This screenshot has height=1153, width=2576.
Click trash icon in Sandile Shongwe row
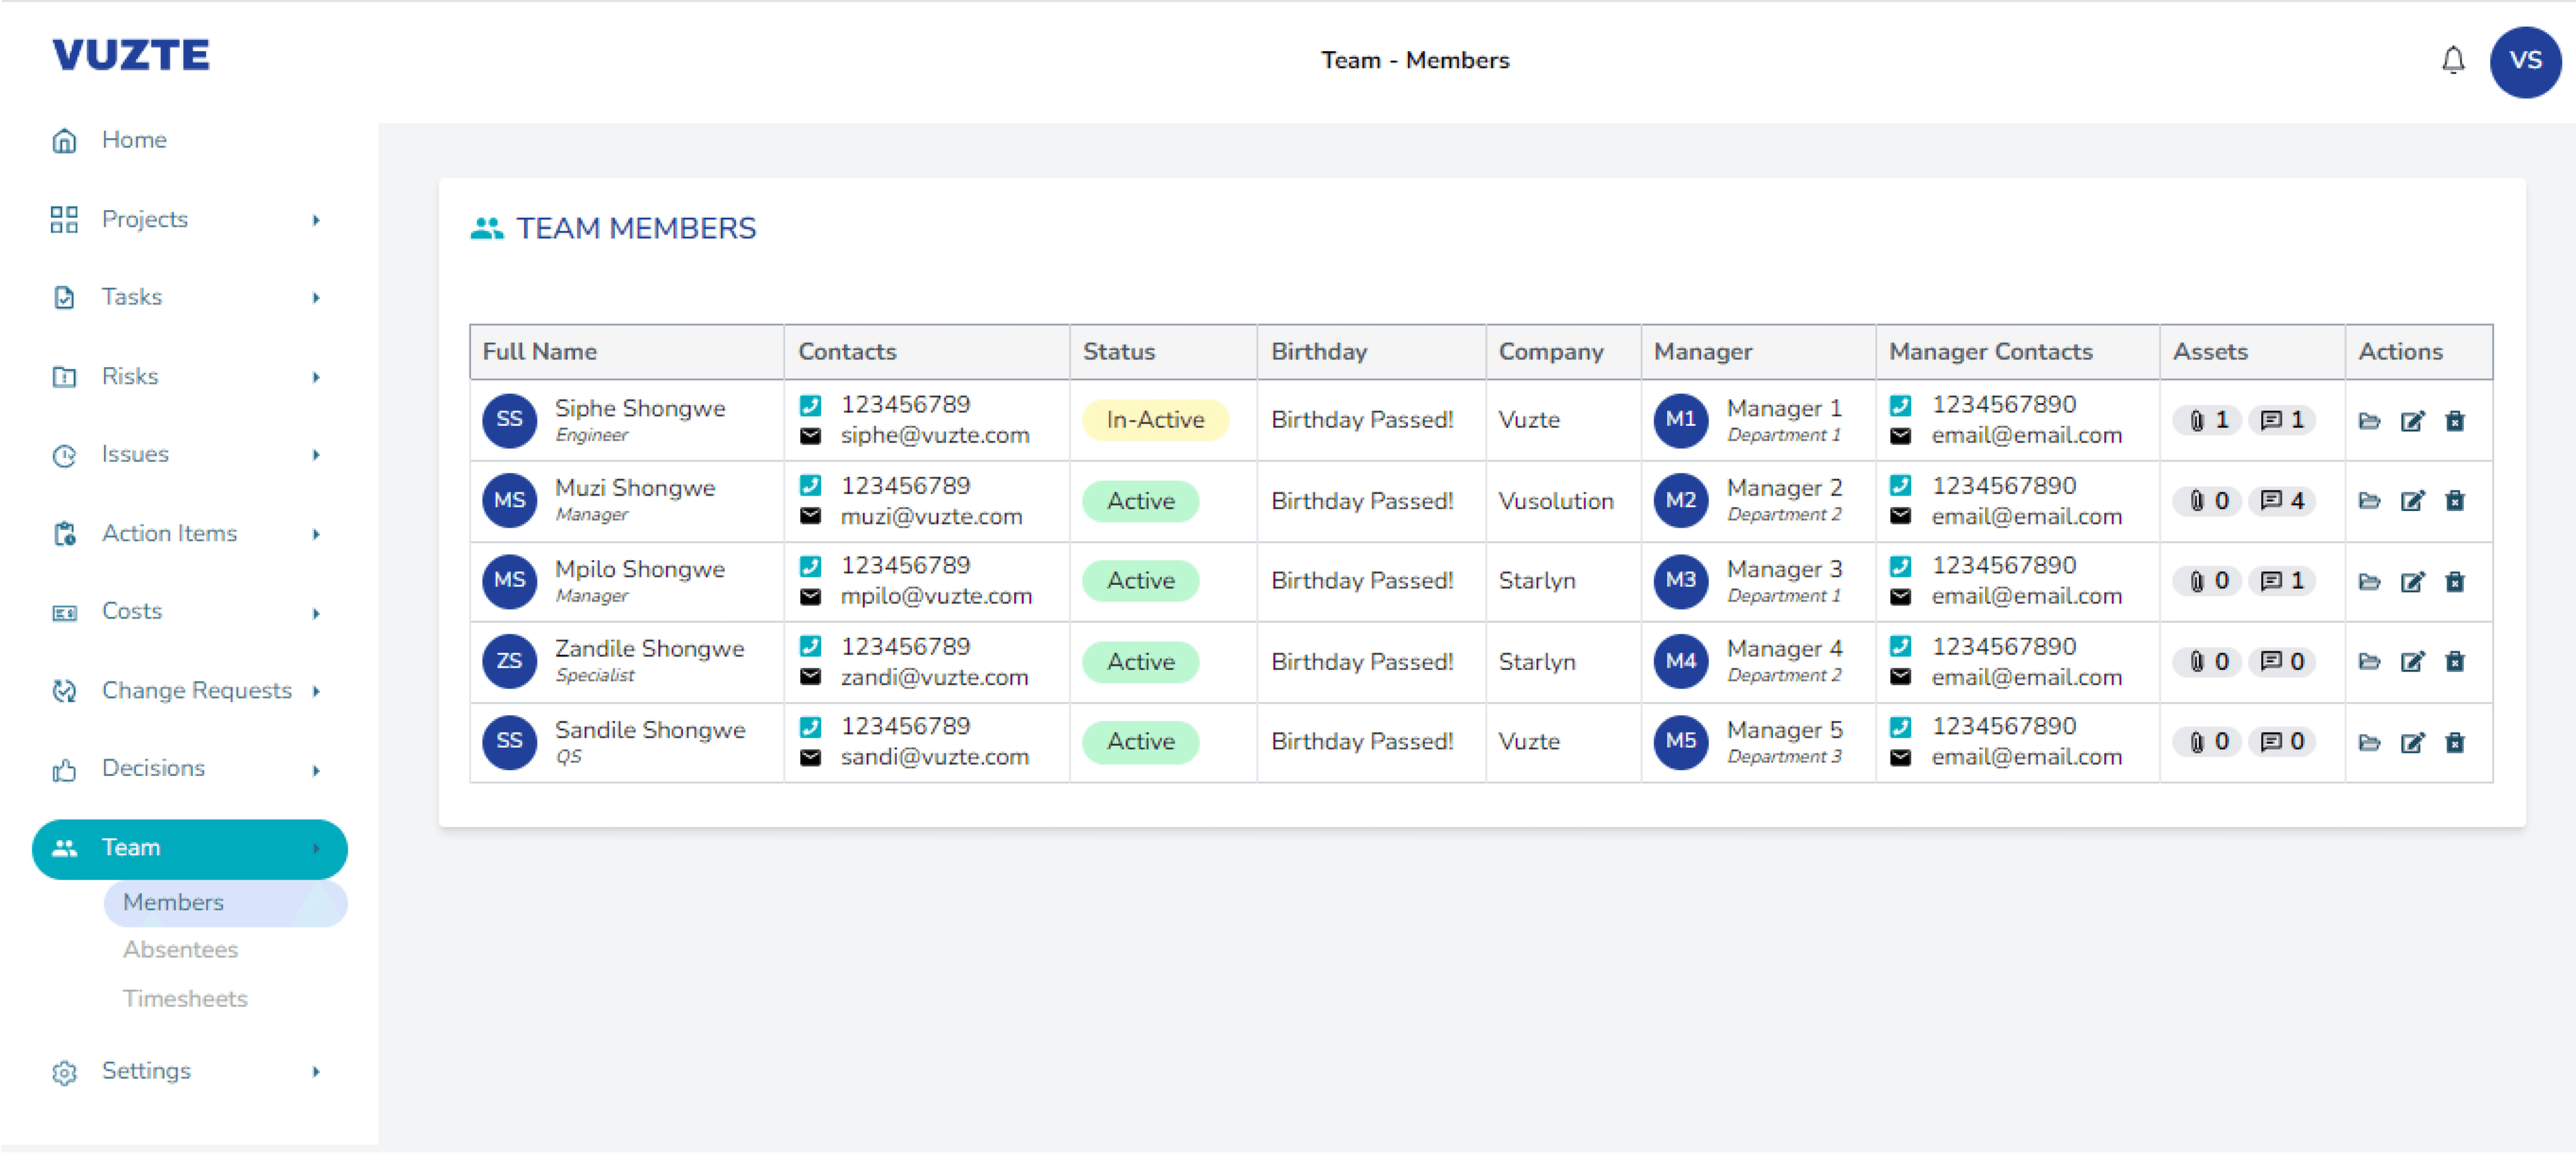2455,743
